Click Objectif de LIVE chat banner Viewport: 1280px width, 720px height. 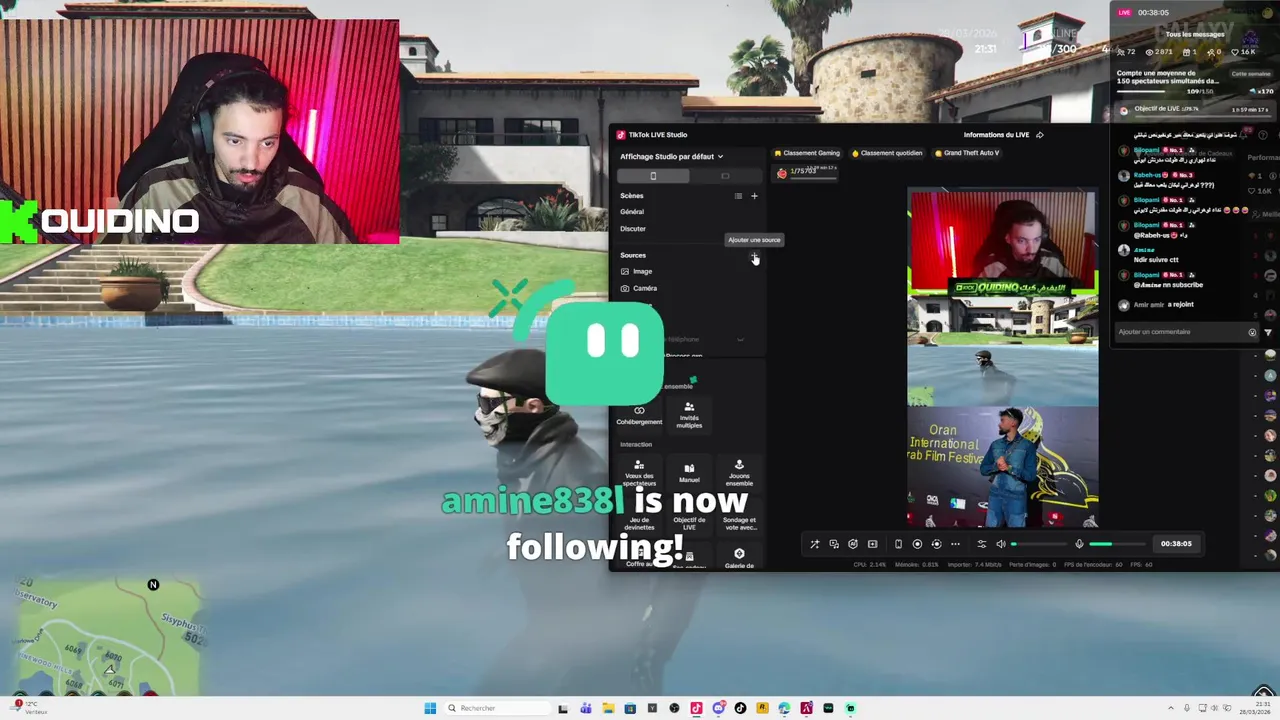1196,109
